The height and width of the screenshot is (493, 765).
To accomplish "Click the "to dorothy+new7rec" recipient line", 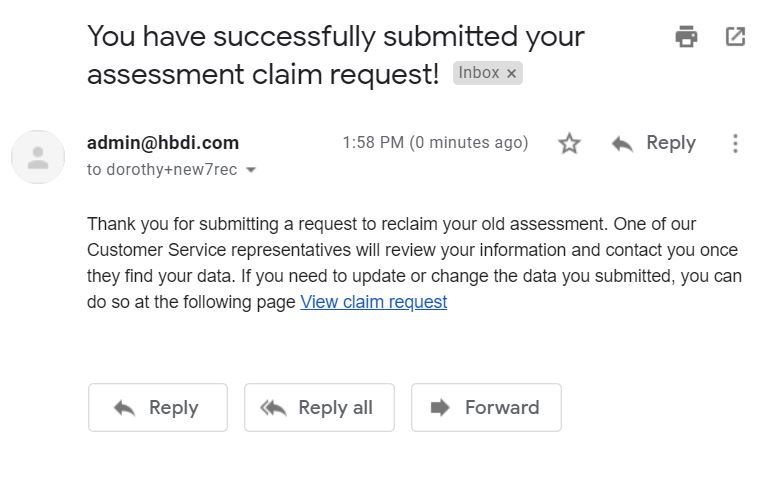I will point(162,170).
